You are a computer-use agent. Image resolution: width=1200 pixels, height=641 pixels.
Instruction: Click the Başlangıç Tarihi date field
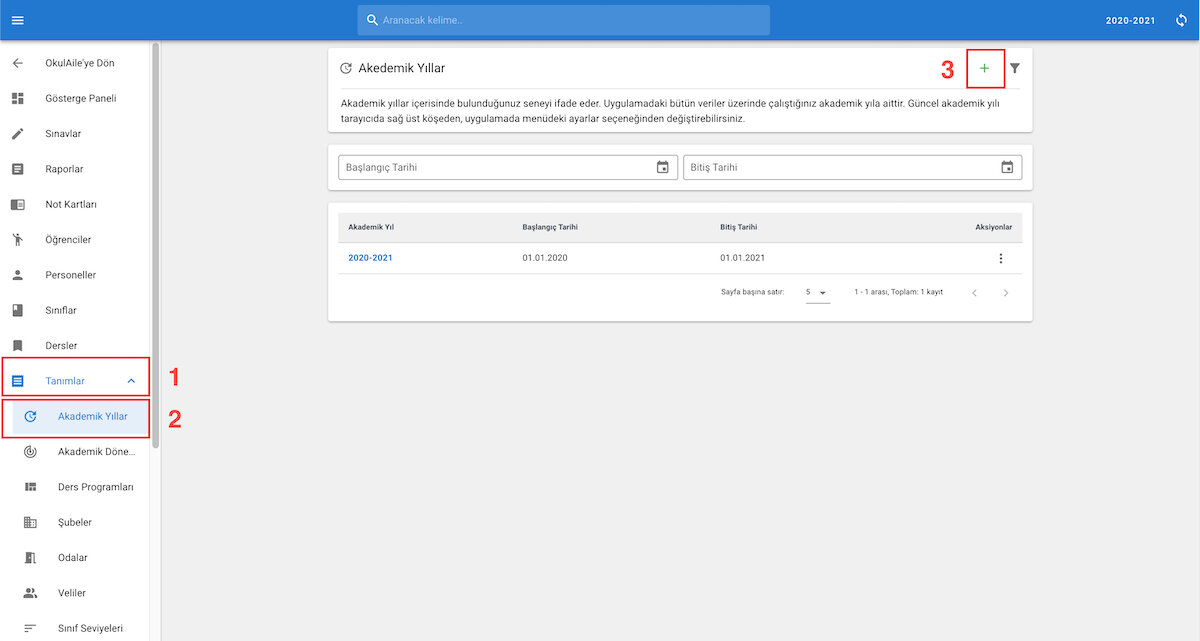tap(508, 167)
